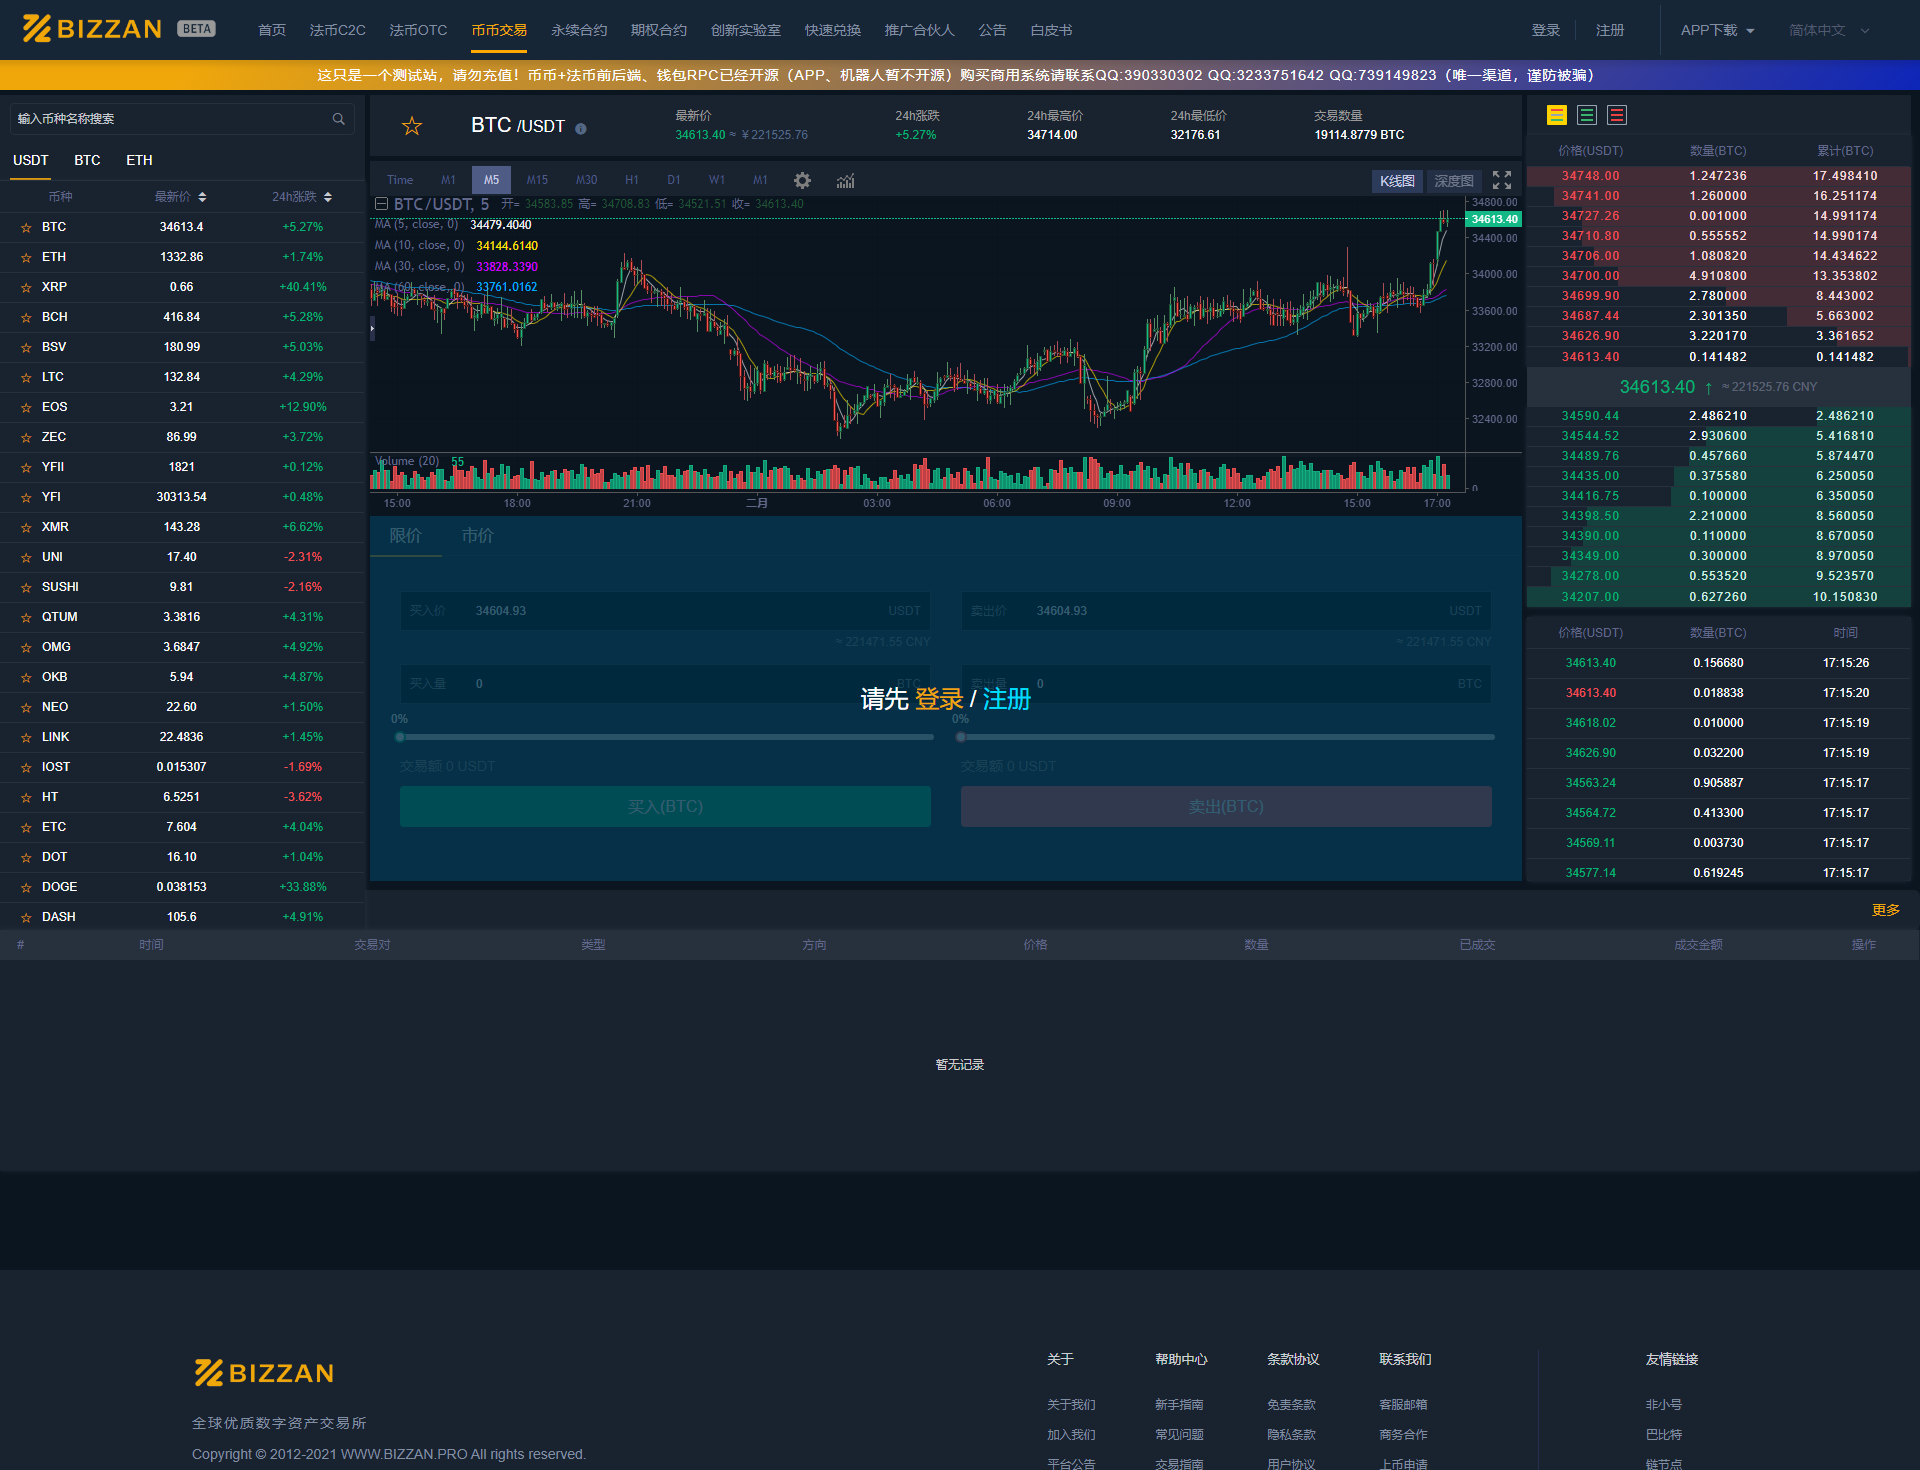Click the BIZZAN logo in header

[x=92, y=29]
